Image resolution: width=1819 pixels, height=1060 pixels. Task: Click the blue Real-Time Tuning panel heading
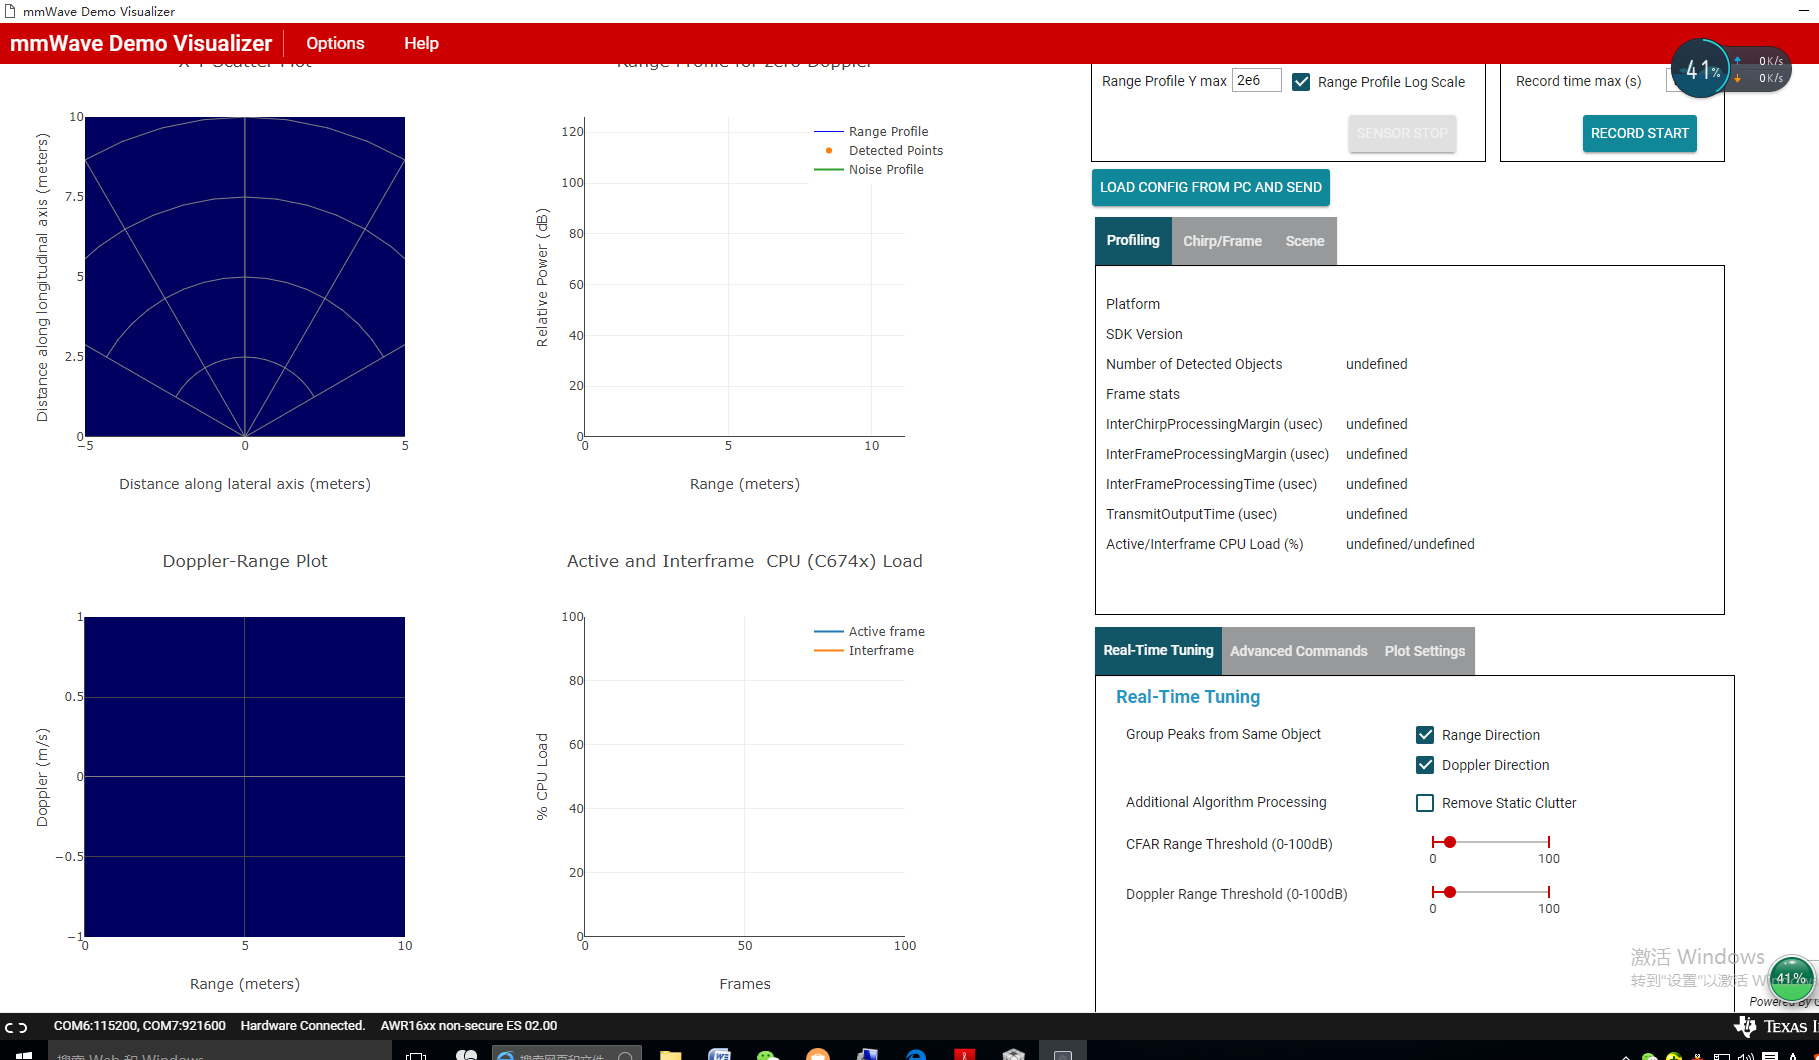tap(1188, 697)
